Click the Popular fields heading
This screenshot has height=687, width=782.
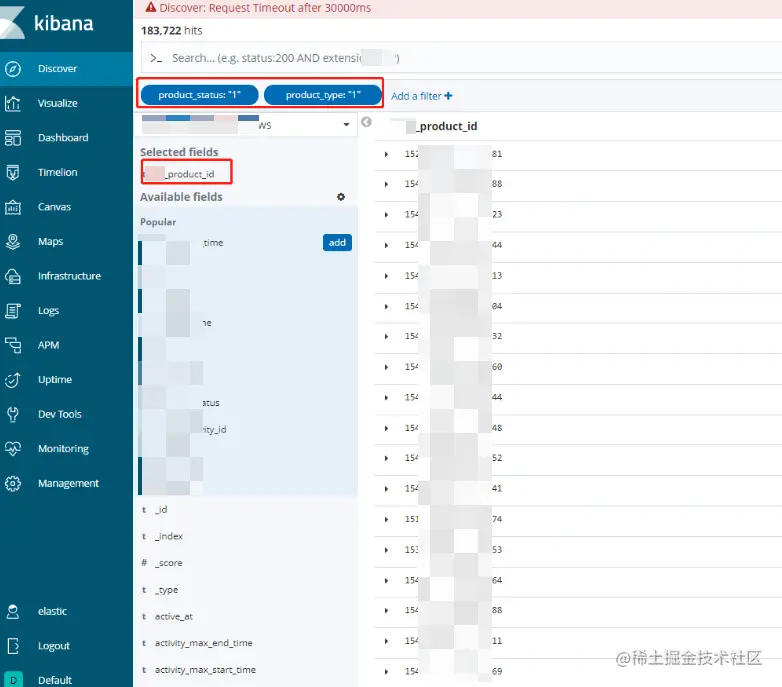pos(158,222)
